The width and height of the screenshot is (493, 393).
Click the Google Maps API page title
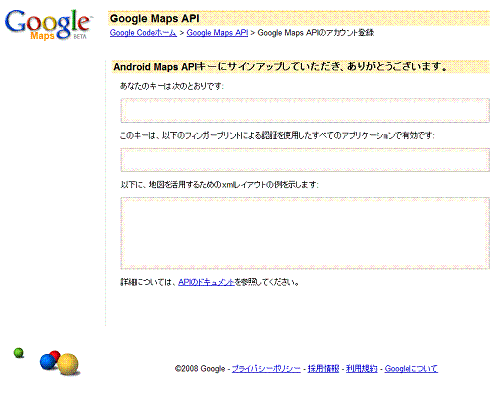tap(155, 18)
